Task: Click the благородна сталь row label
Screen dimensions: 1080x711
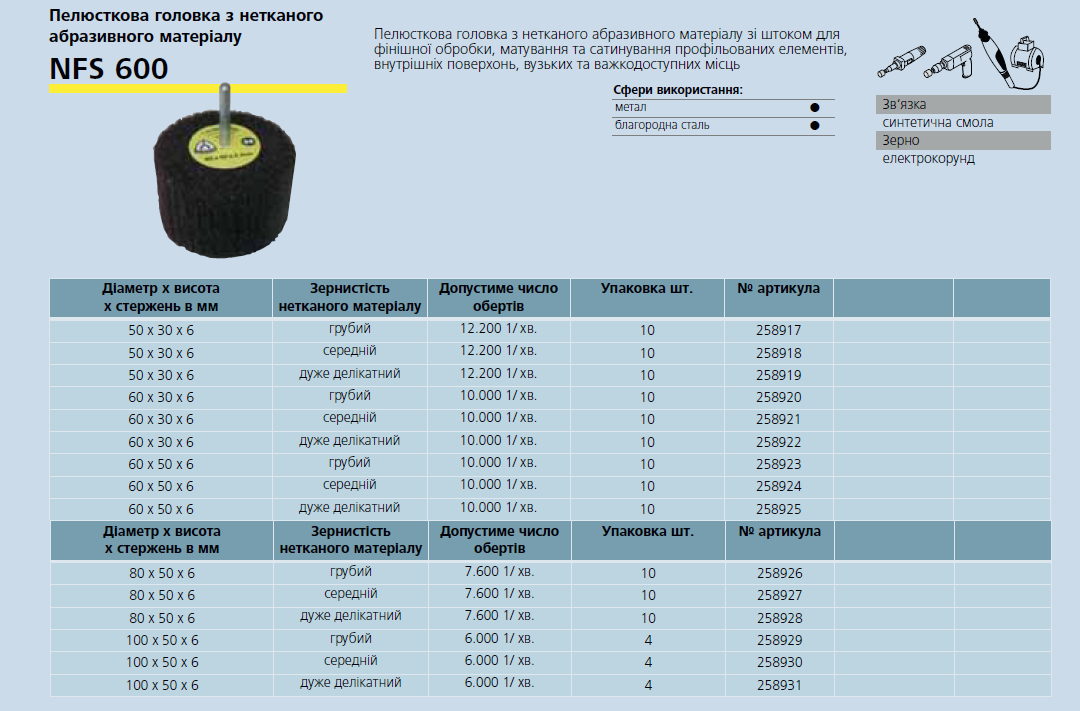Action: 662,125
